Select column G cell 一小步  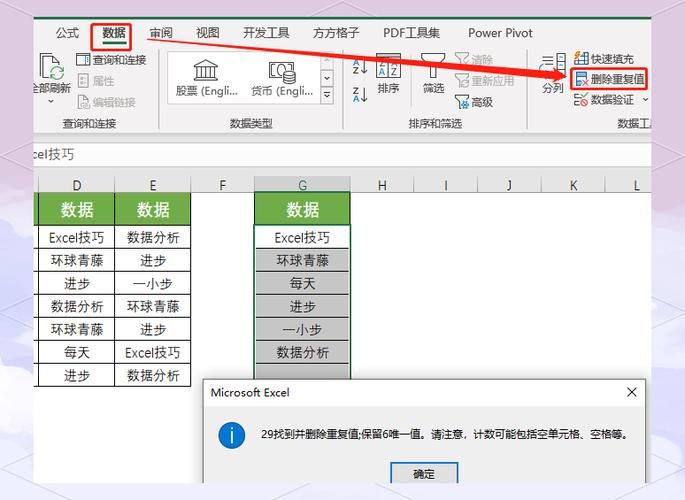[302, 329]
